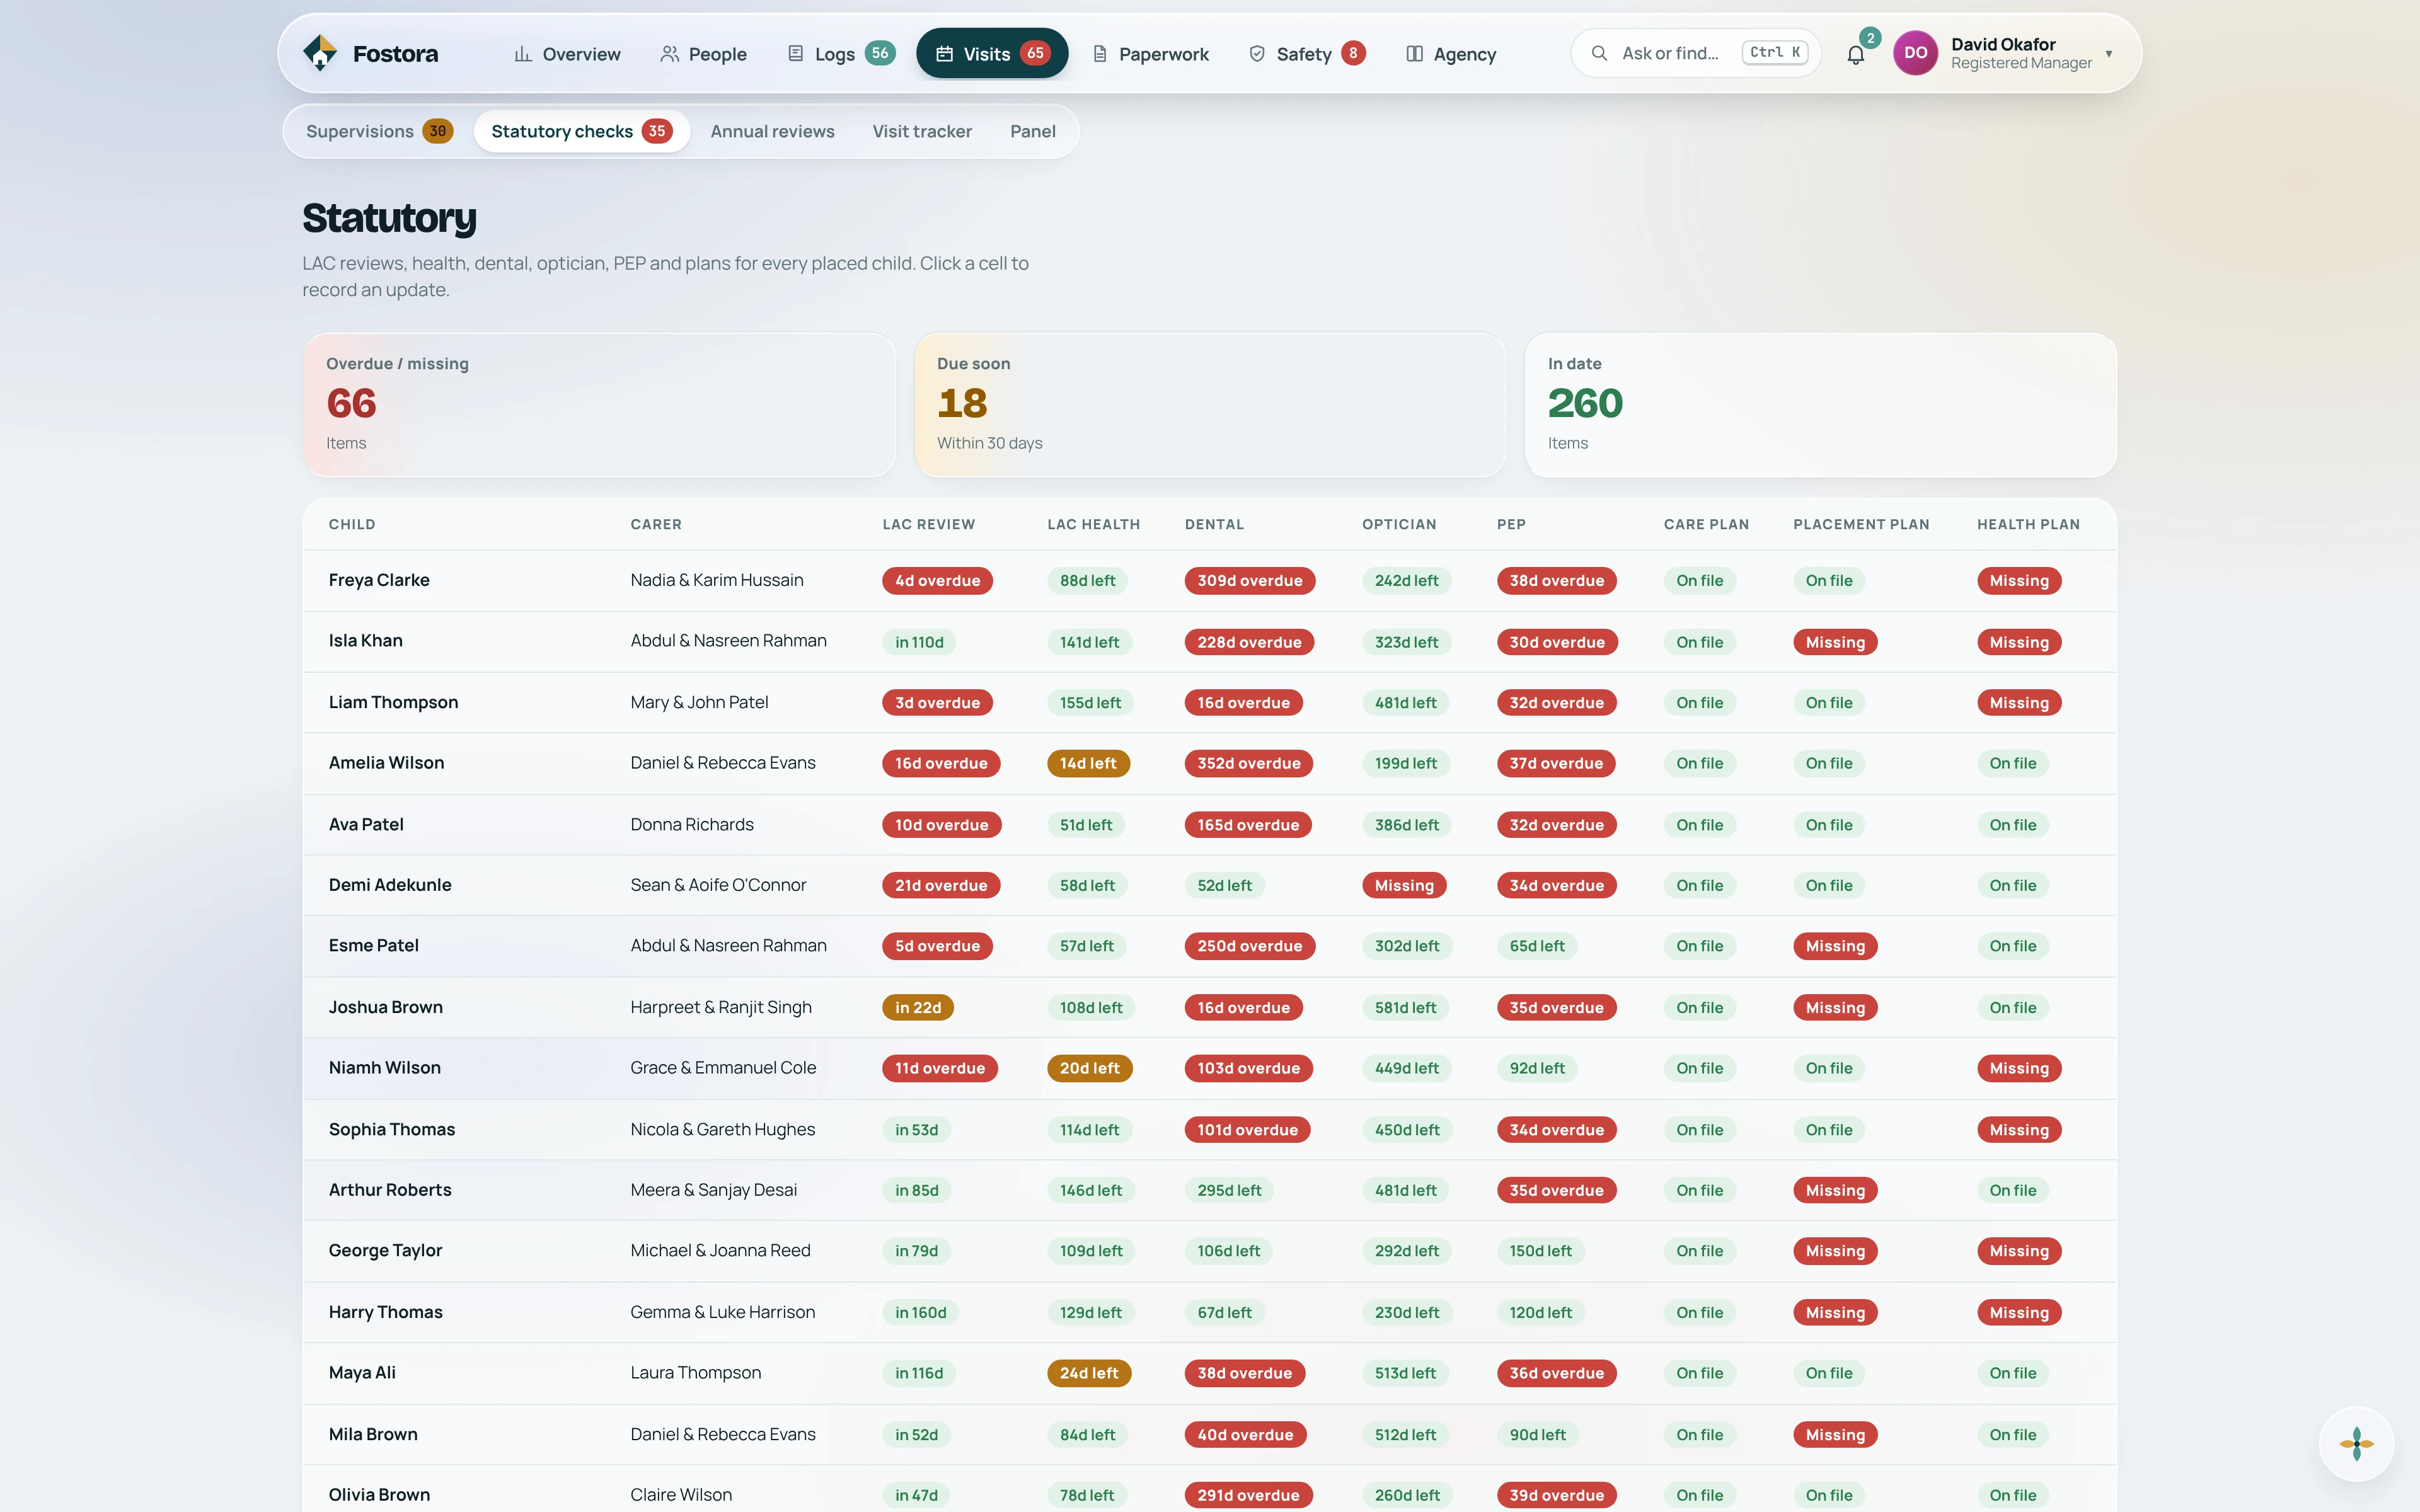Open the Visit tracker tab
Image resolution: width=2420 pixels, height=1512 pixels.
(x=922, y=131)
